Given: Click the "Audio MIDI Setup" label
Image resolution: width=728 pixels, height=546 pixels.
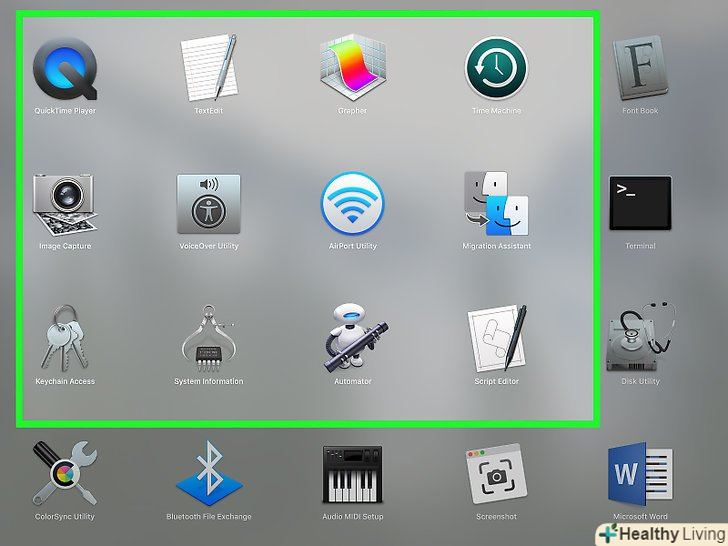Looking at the screenshot, I should coord(353,516).
